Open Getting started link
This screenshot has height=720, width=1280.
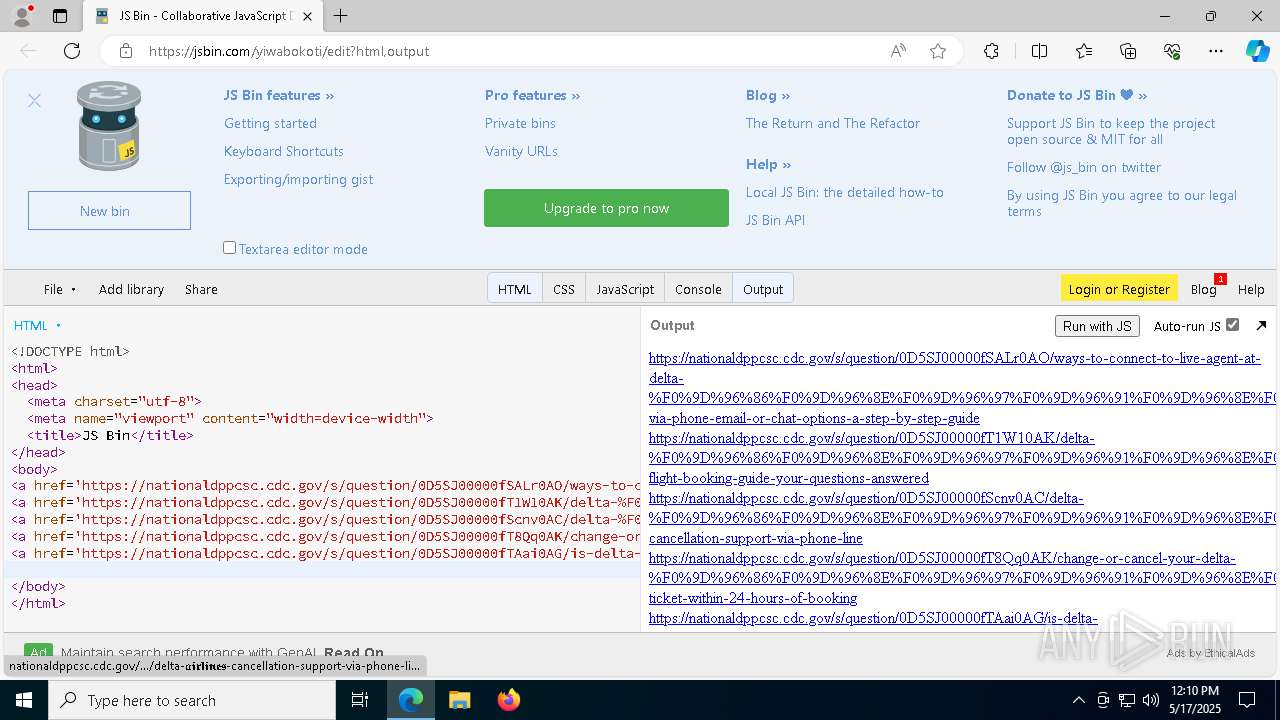click(270, 123)
